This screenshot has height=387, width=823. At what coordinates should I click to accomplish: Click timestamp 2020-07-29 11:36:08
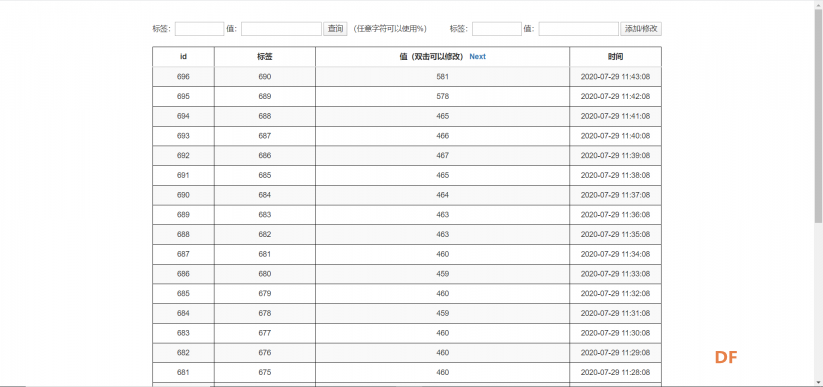pyautogui.click(x=615, y=215)
